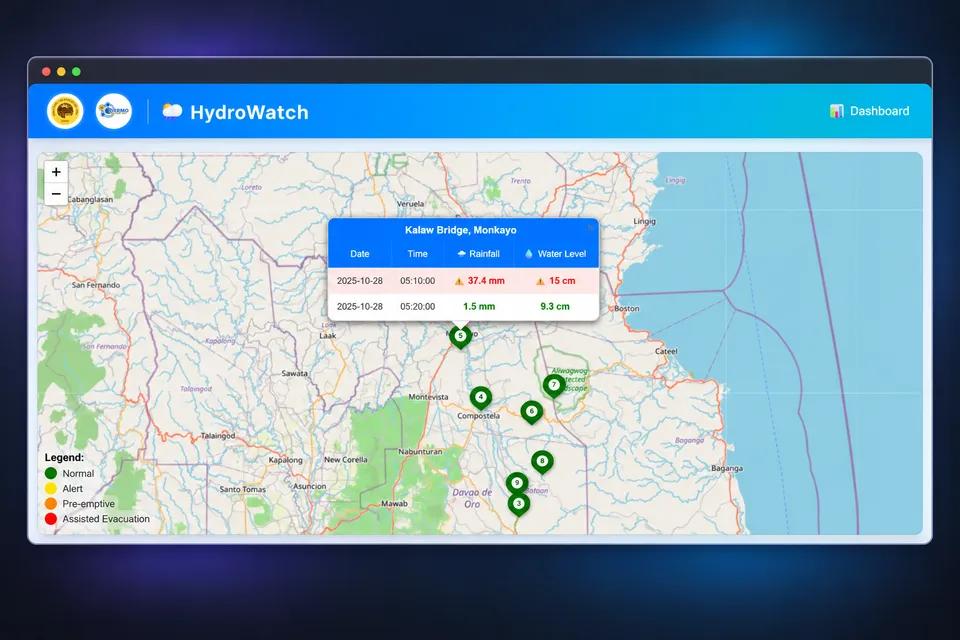Click the 1.5 mm rainfall value

pyautogui.click(x=479, y=306)
